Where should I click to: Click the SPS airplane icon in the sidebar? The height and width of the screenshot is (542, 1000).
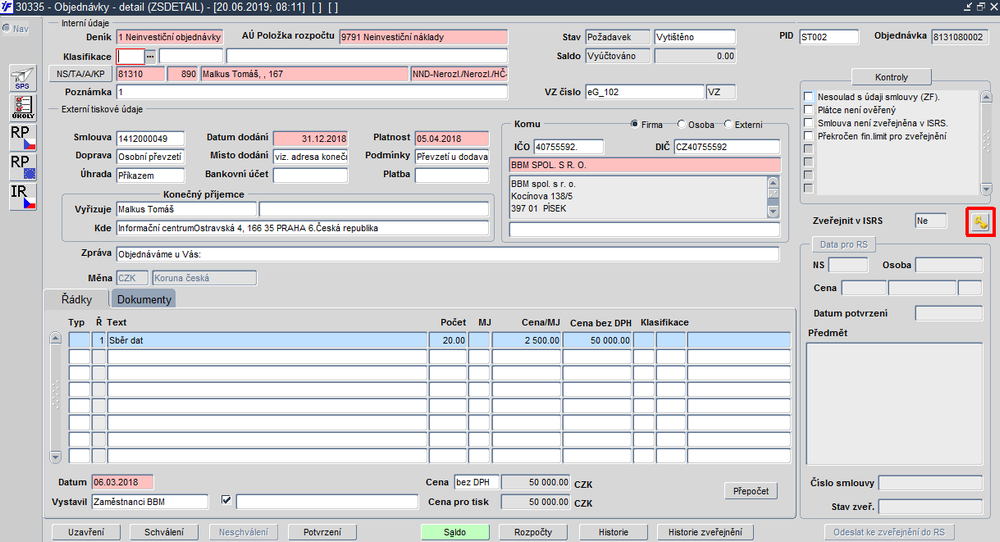[22, 78]
